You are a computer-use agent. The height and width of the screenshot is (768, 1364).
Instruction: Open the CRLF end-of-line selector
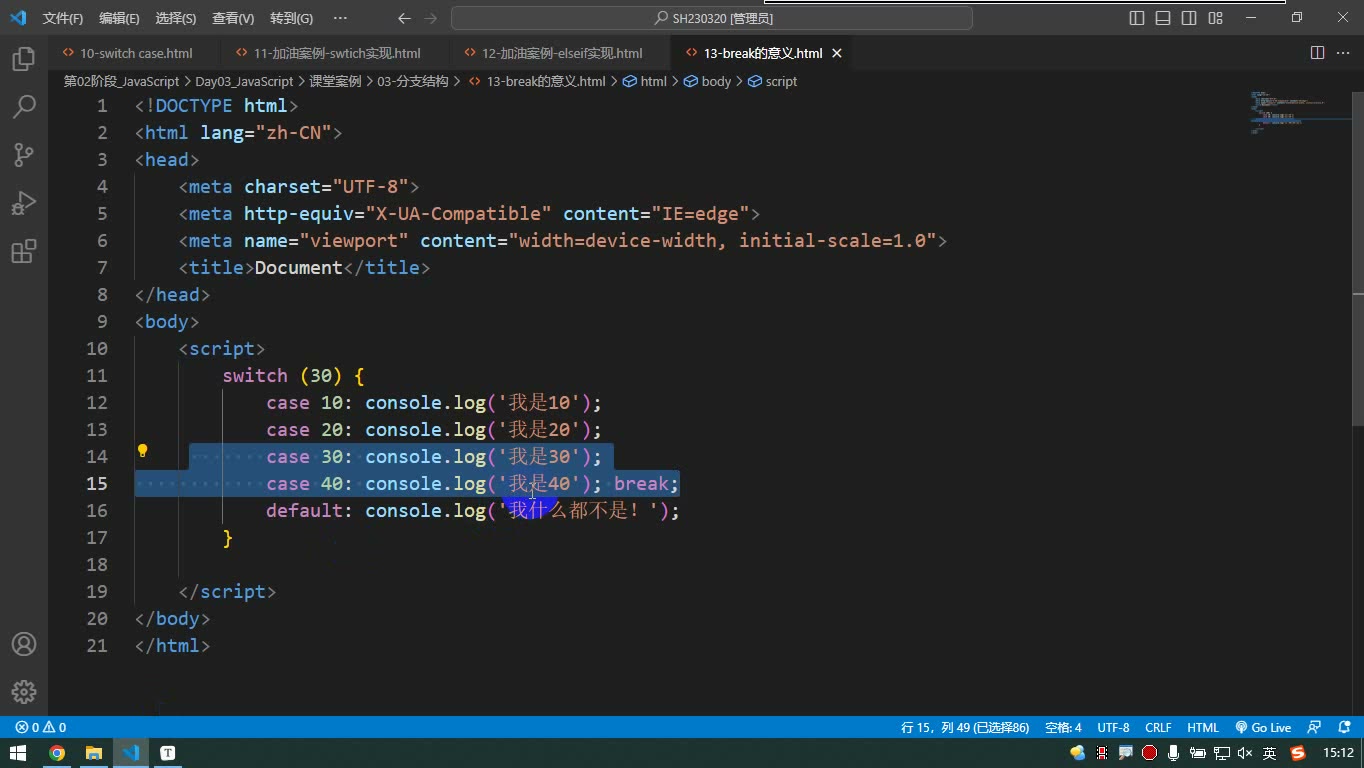1158,727
